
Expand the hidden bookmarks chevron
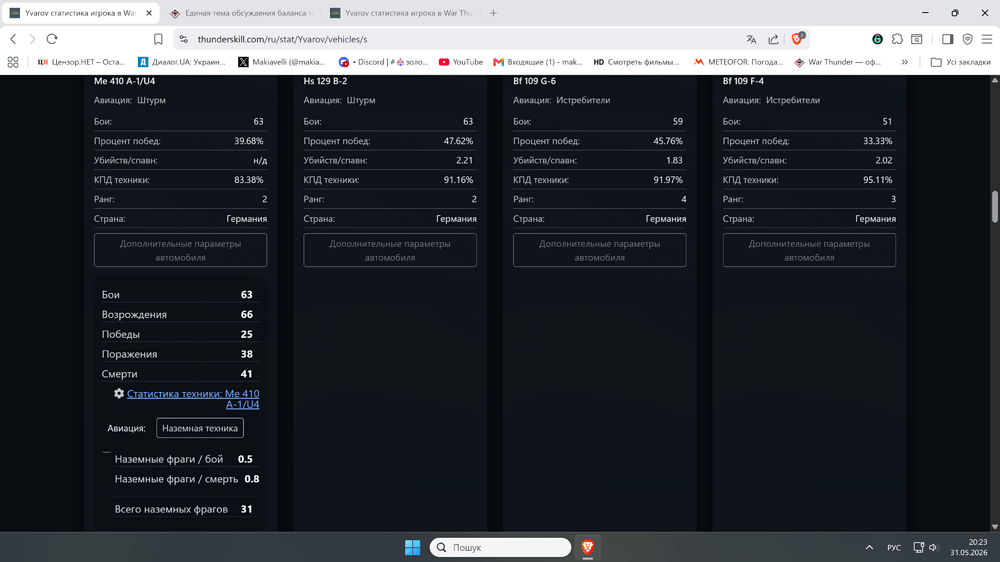(x=904, y=62)
